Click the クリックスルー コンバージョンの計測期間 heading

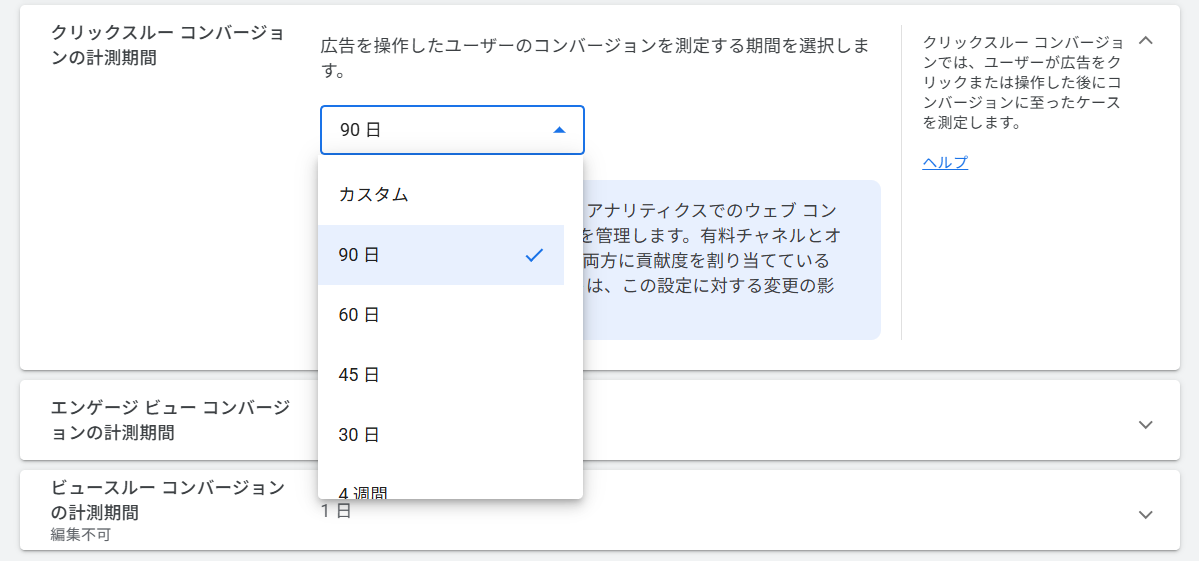click(x=168, y=45)
